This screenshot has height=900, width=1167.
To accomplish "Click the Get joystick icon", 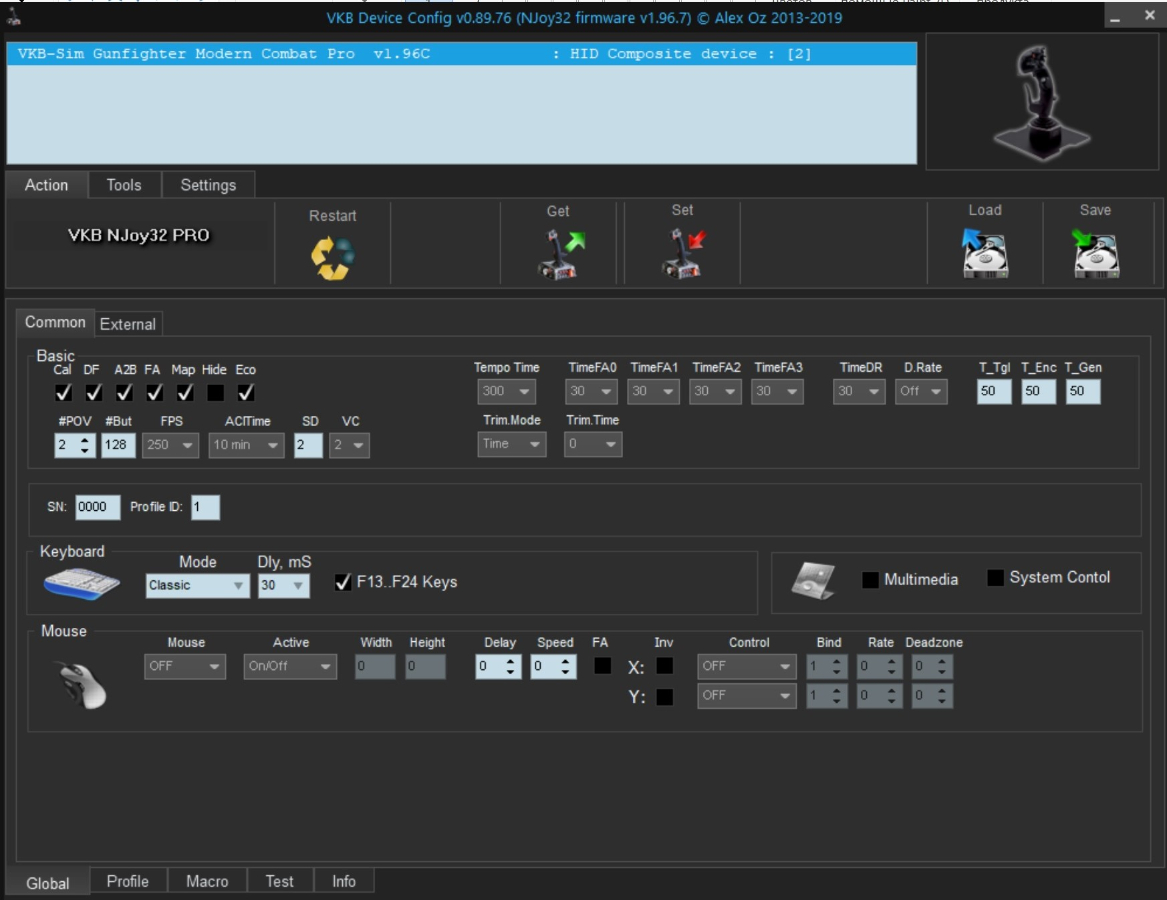I will (561, 255).
